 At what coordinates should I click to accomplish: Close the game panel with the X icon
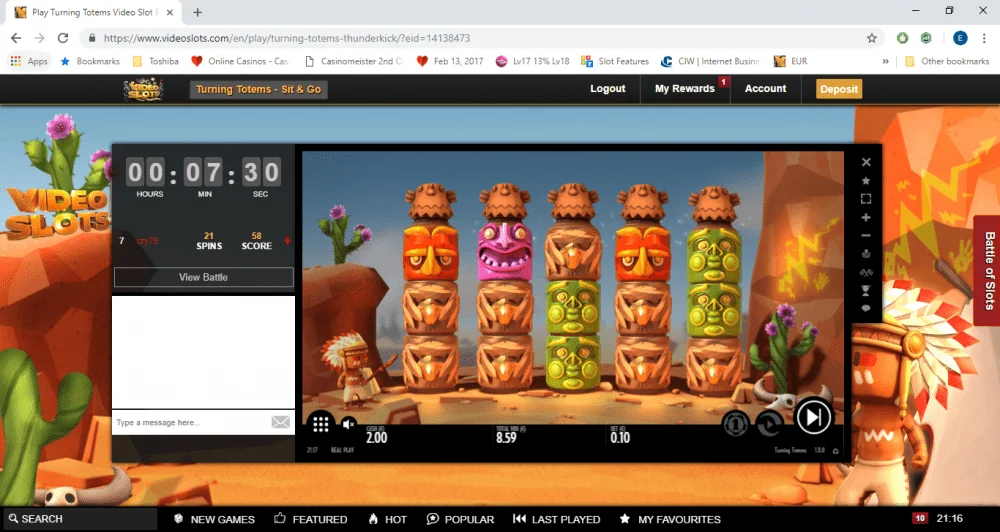pyautogui.click(x=866, y=162)
